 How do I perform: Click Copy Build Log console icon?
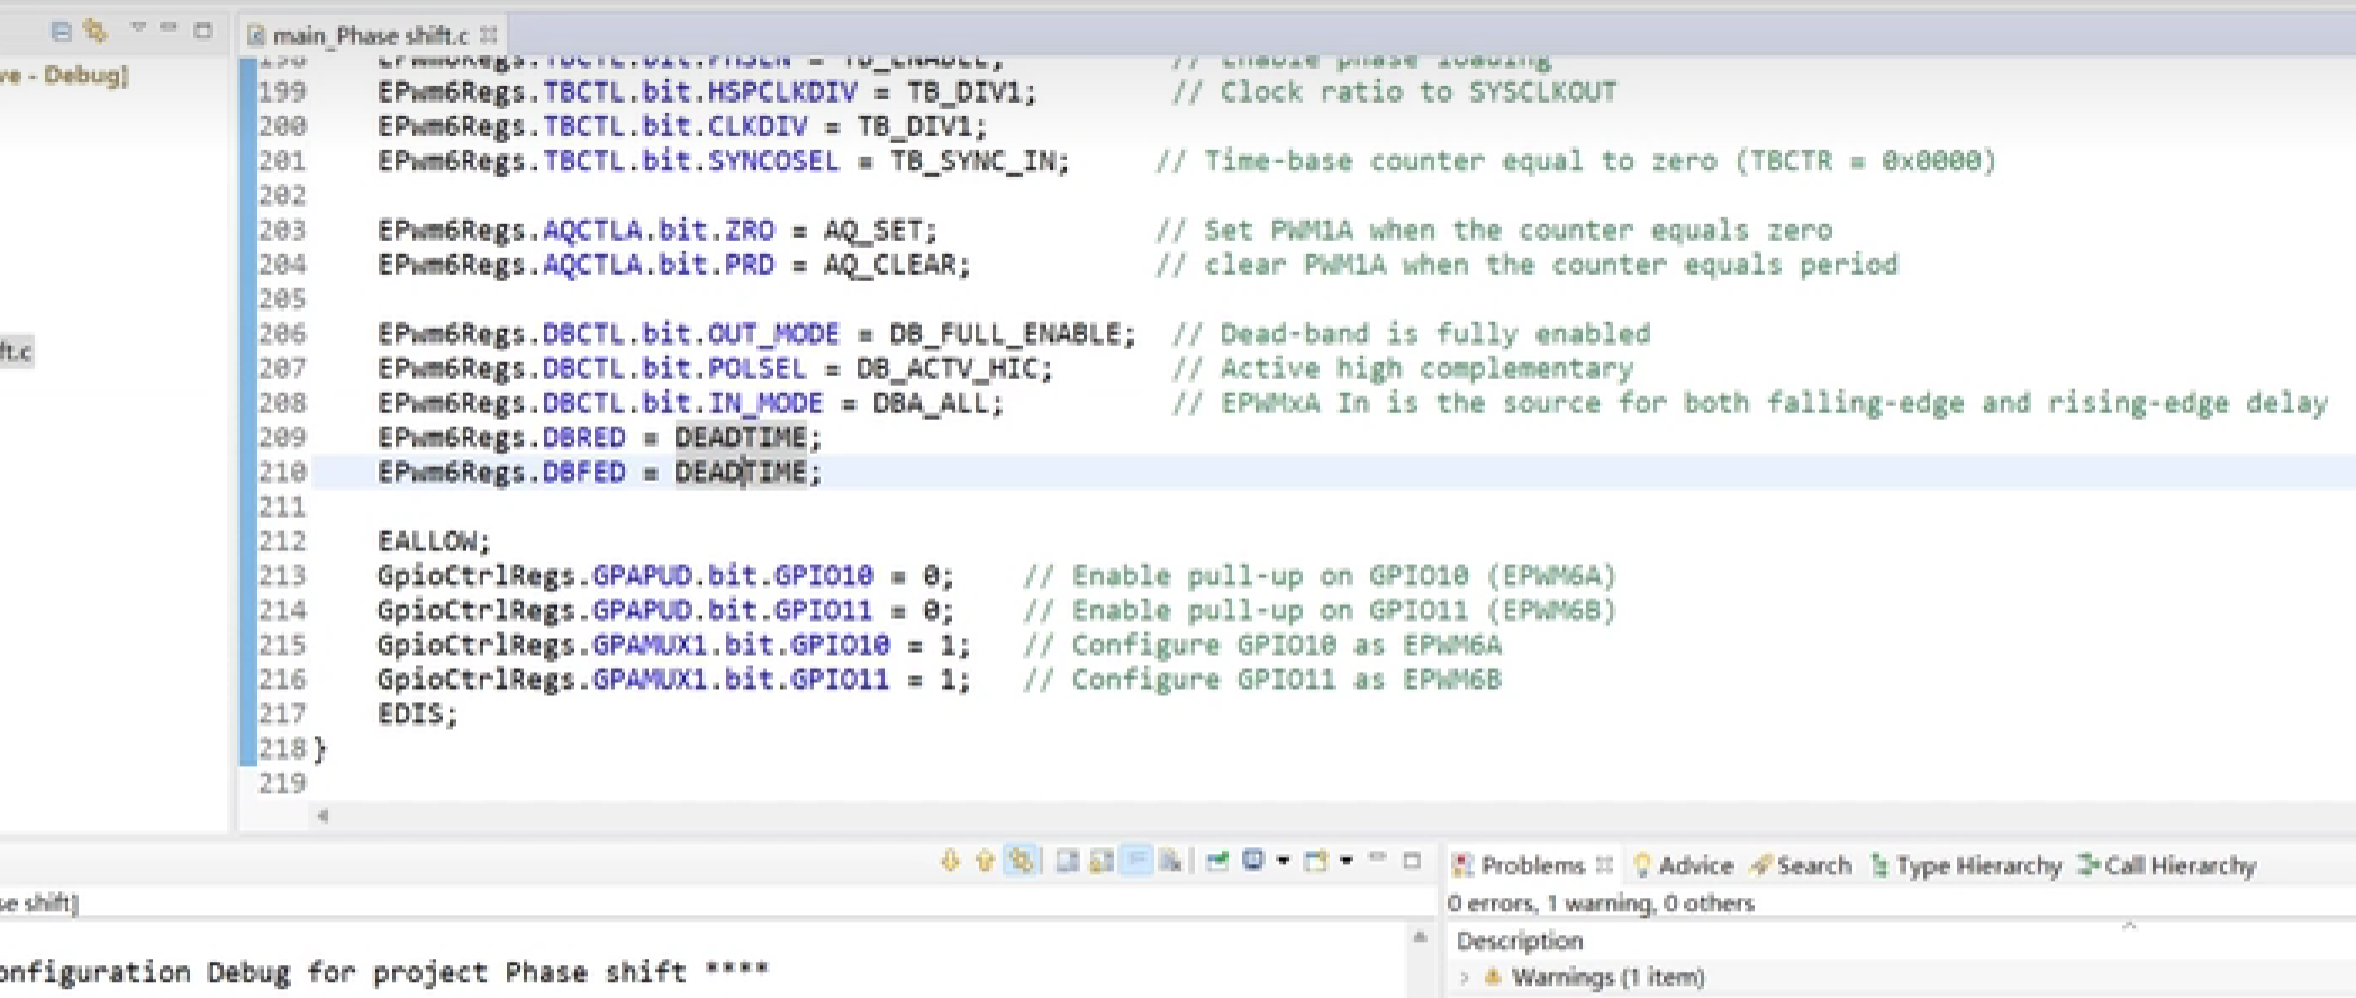tap(1067, 860)
